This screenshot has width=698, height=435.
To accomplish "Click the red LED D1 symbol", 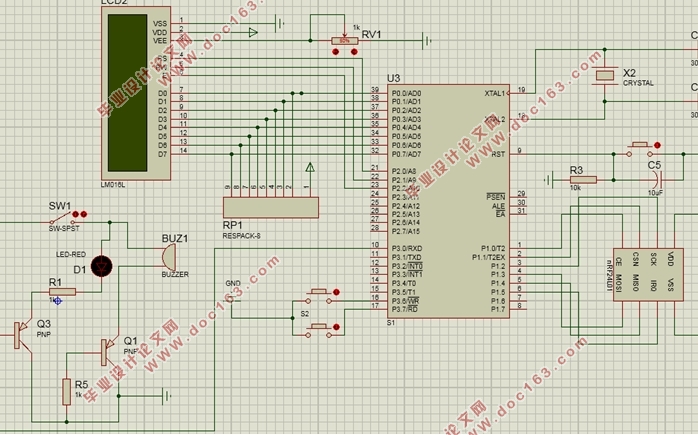I will 101,266.
